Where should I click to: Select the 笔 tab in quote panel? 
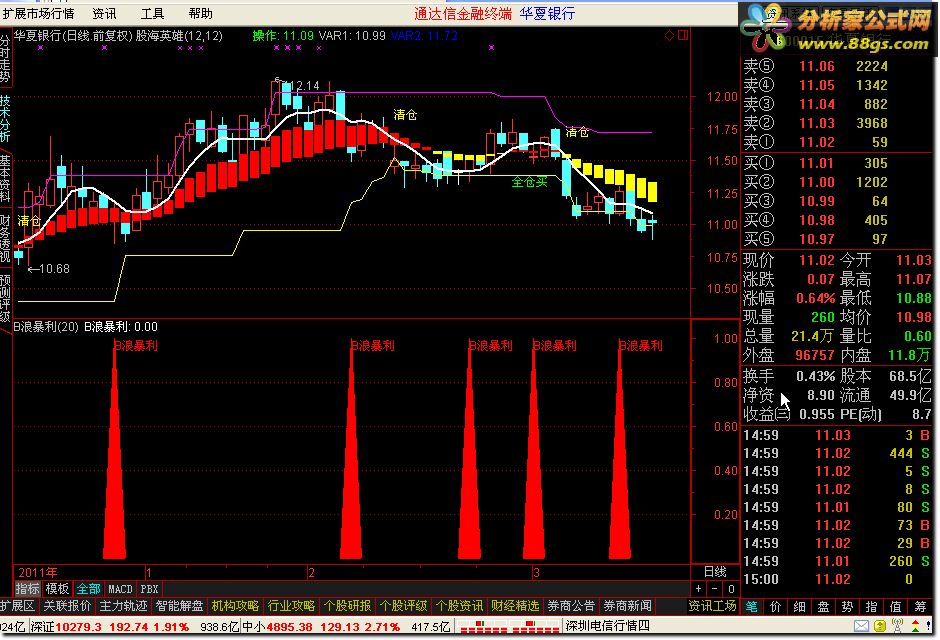click(752, 607)
